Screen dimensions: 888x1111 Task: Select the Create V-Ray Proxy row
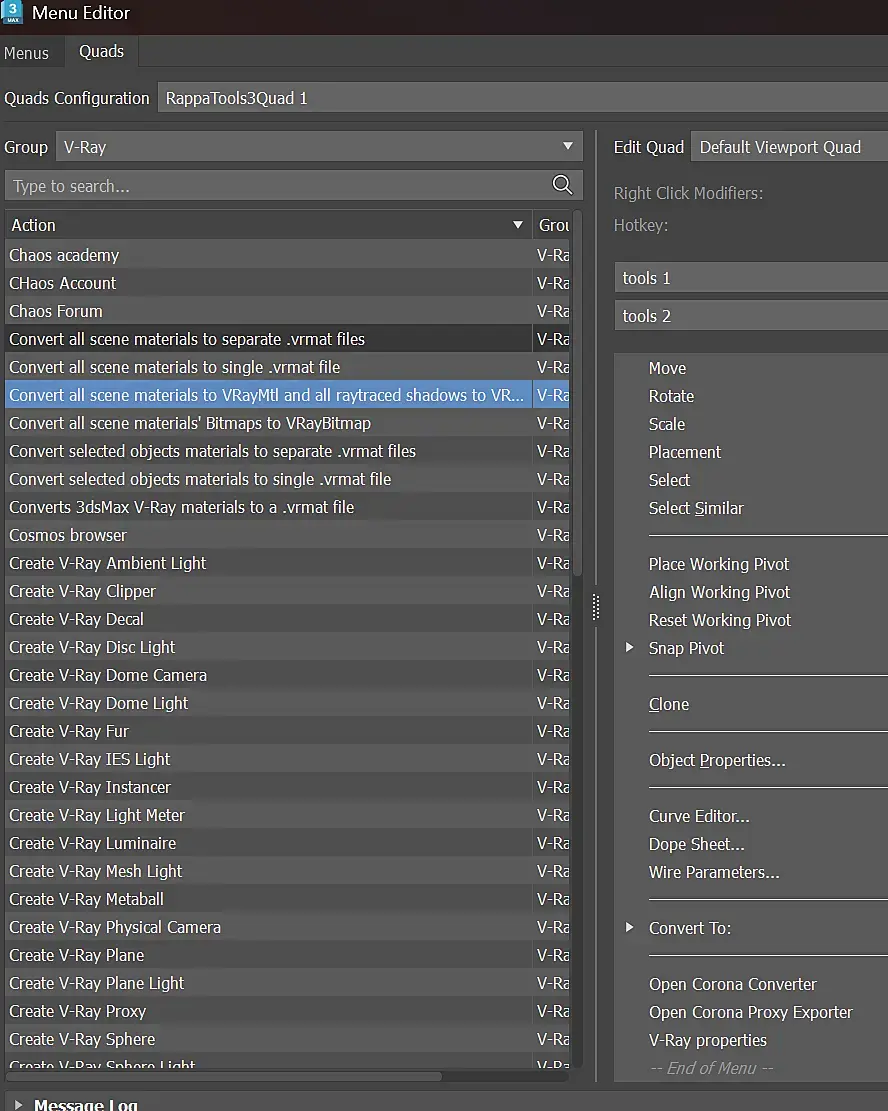click(288, 1011)
